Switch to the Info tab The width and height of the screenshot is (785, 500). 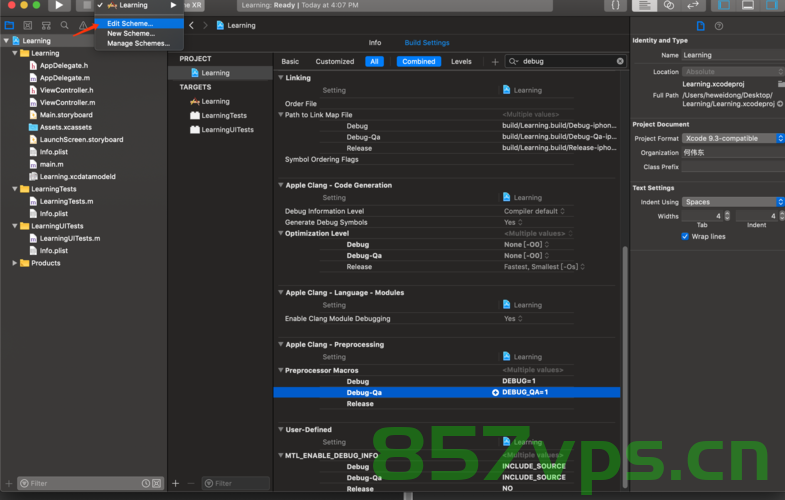pyautogui.click(x=375, y=43)
